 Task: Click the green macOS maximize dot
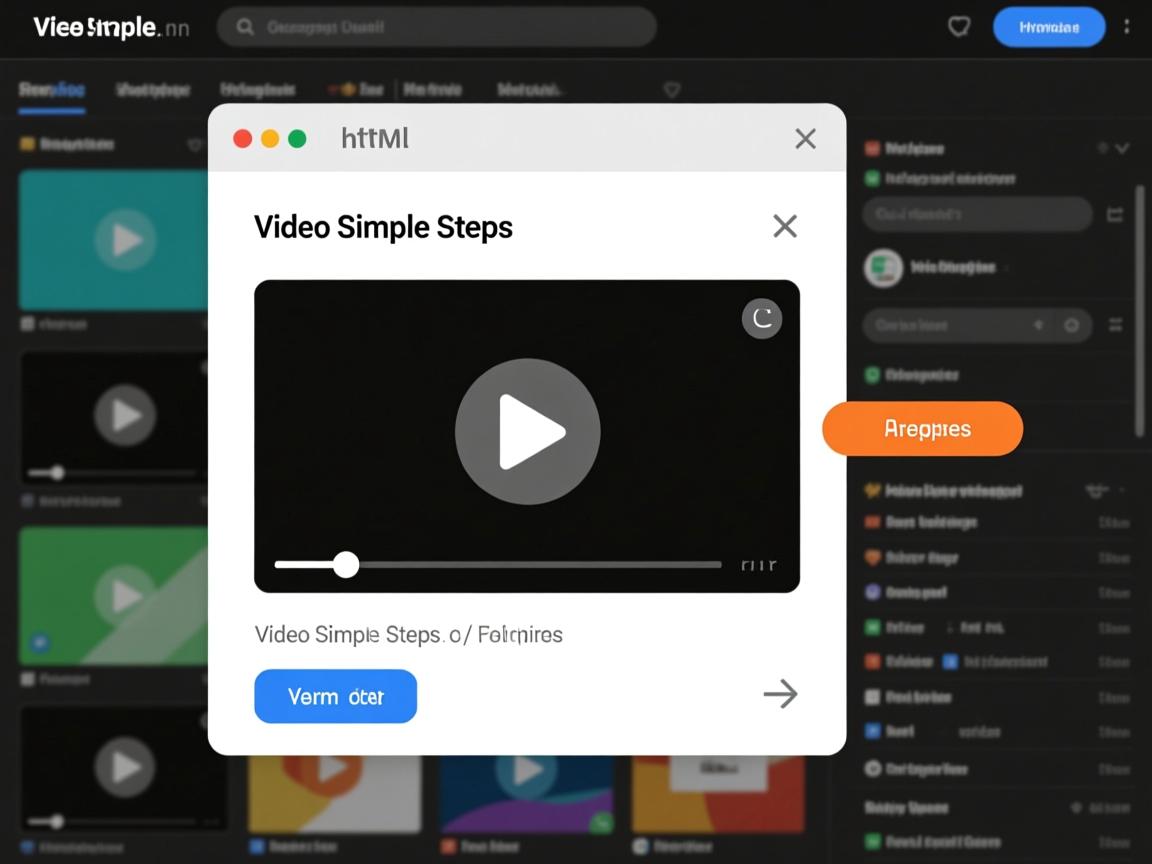click(x=297, y=139)
